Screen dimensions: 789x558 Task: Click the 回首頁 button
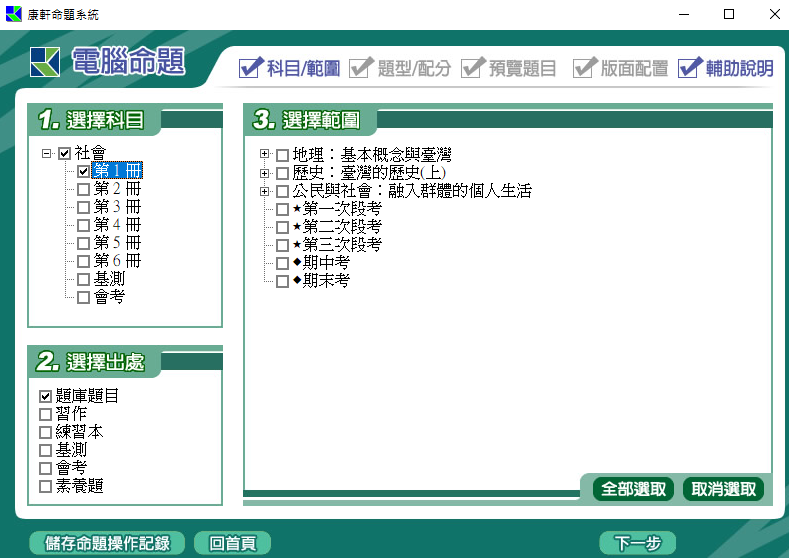click(232, 543)
